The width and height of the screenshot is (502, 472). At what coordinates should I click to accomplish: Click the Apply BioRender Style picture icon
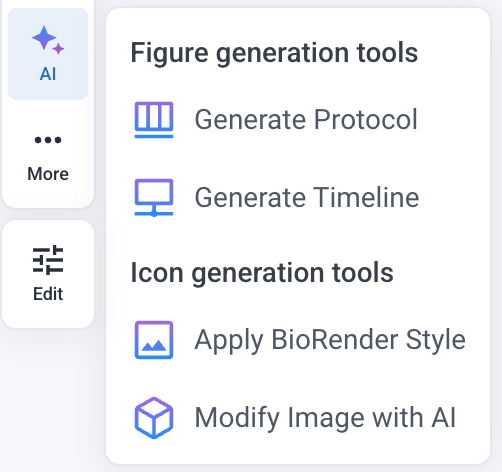(x=154, y=340)
